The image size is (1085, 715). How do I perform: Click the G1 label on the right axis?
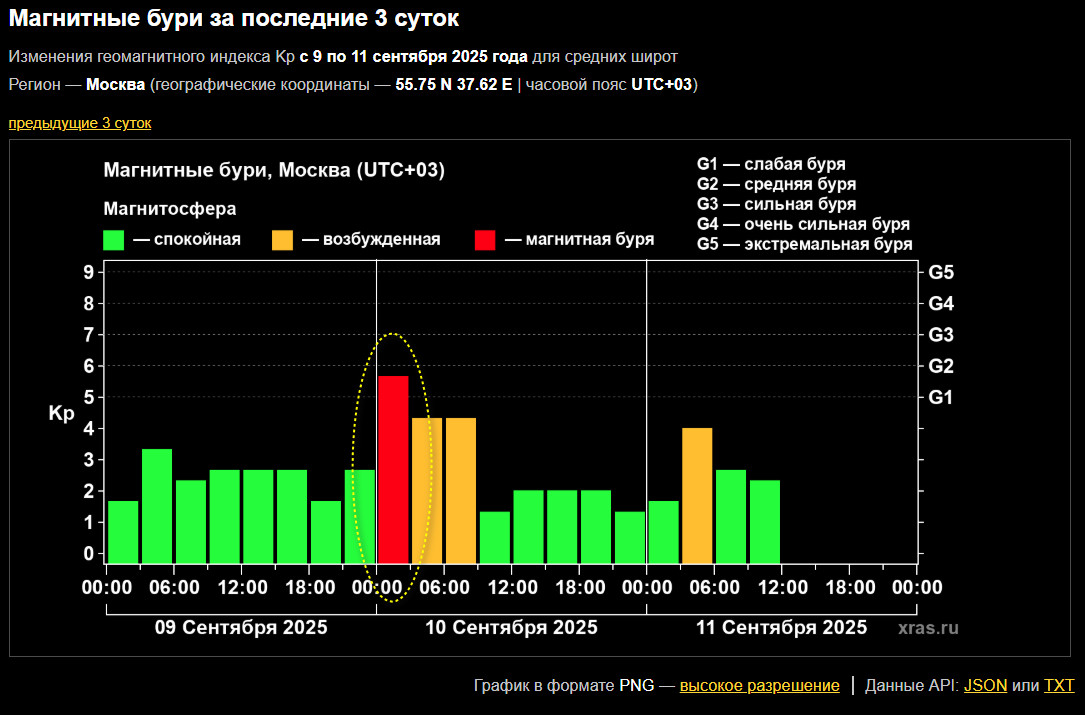tap(941, 397)
